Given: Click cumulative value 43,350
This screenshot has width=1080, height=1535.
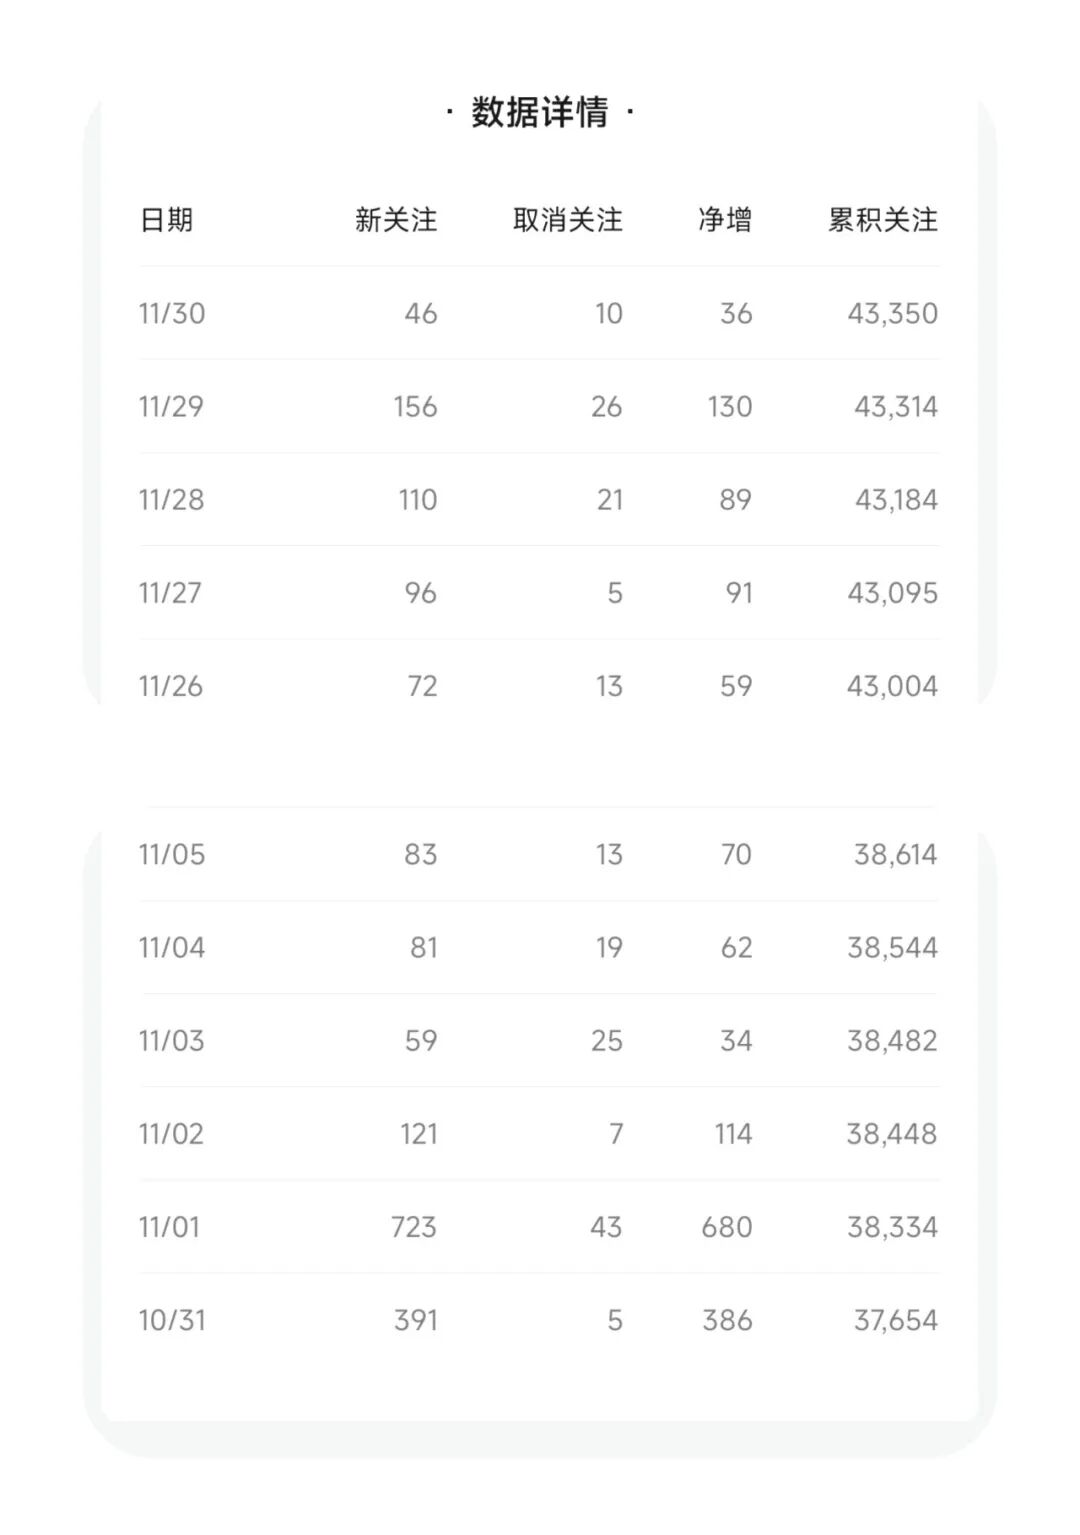Looking at the screenshot, I should [x=893, y=313].
